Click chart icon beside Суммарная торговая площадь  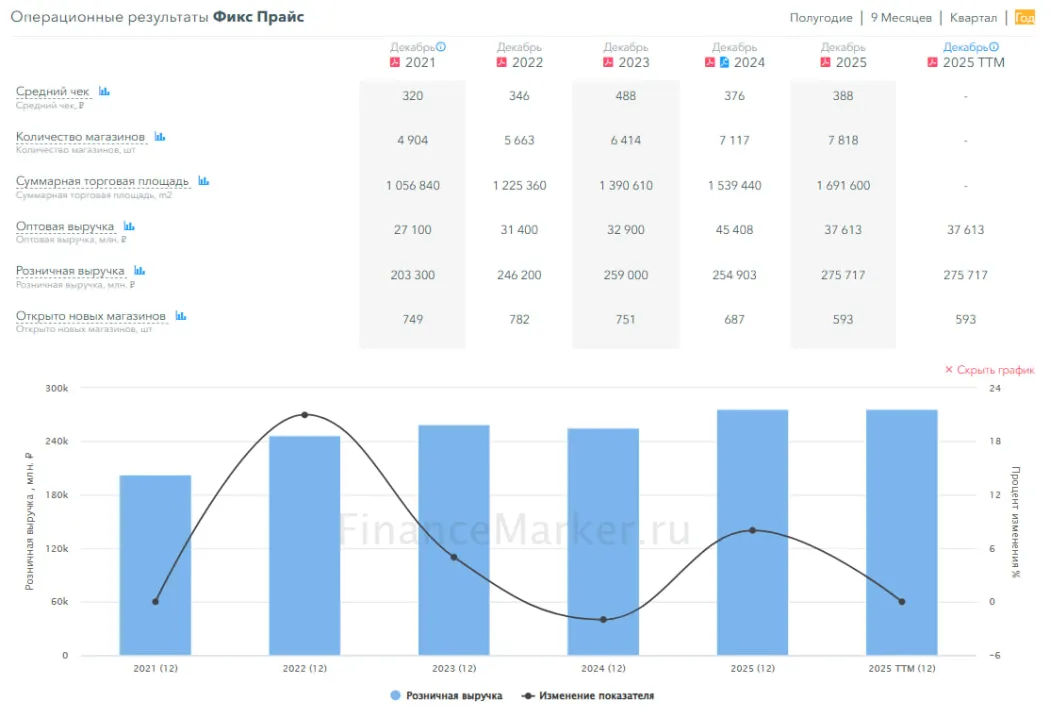(x=203, y=181)
